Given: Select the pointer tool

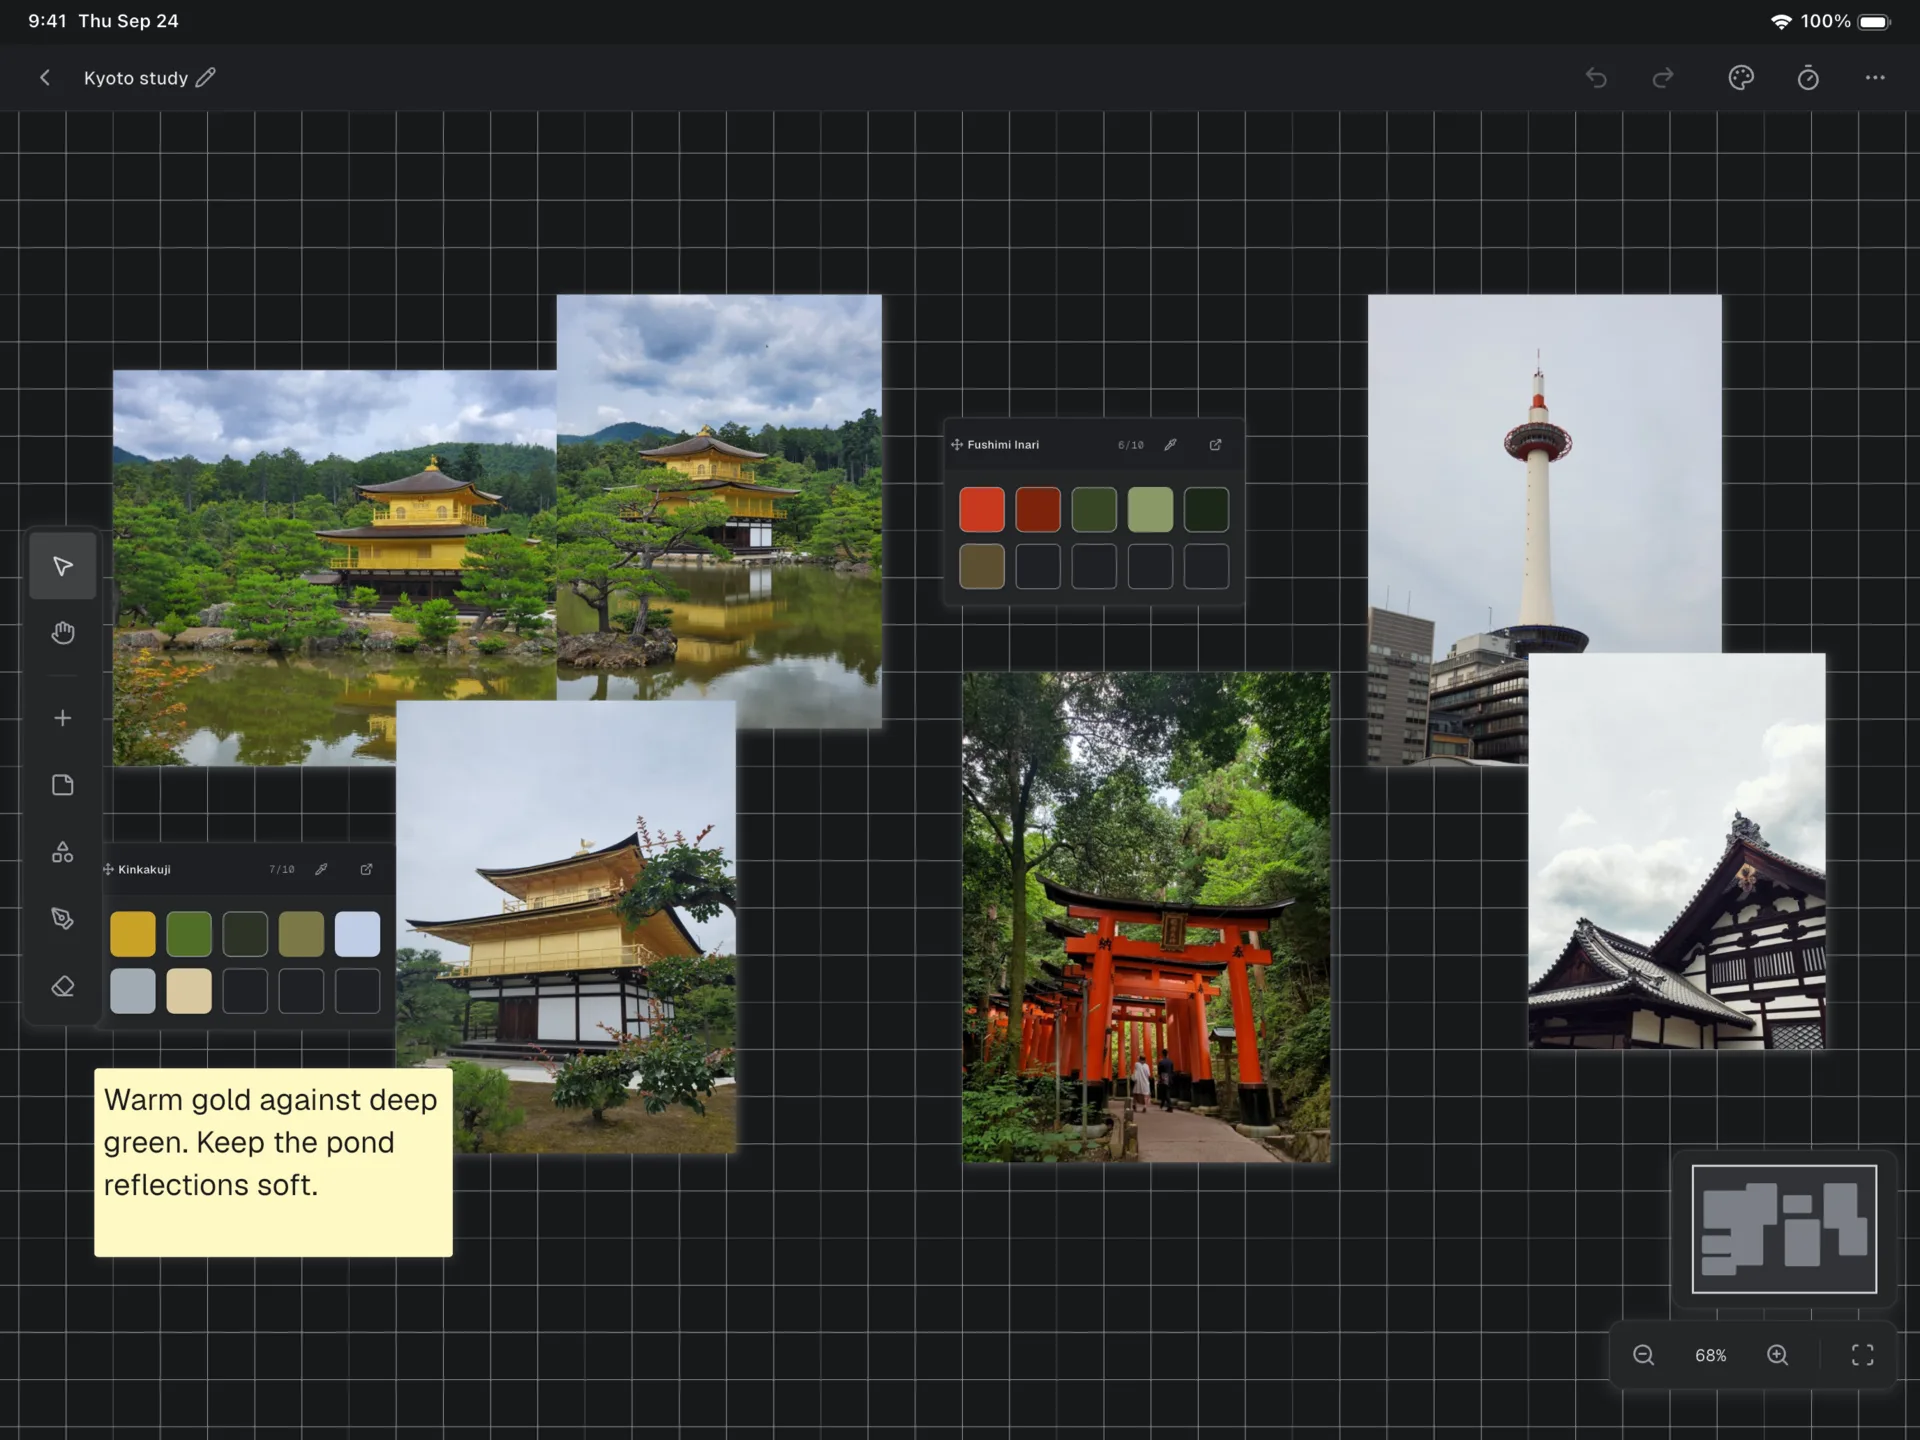Looking at the screenshot, I should tap(63, 567).
